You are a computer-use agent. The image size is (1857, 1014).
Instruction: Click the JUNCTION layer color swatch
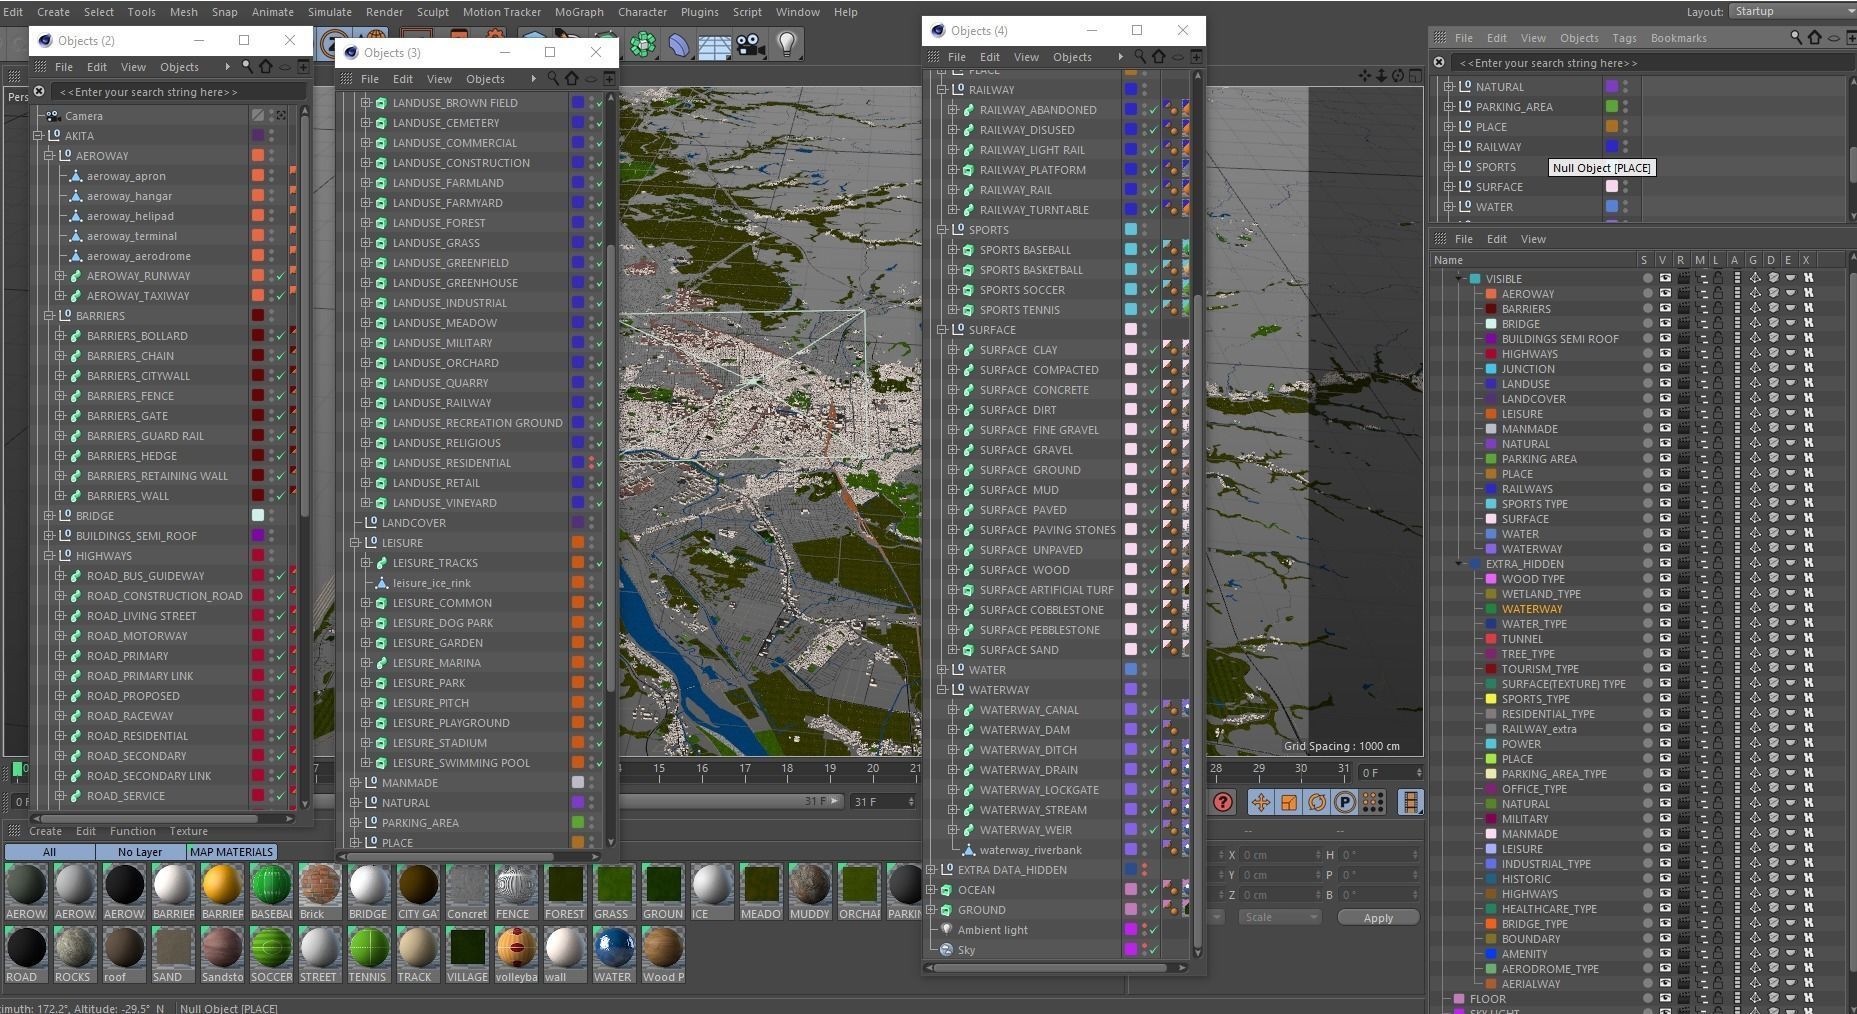[1491, 369]
